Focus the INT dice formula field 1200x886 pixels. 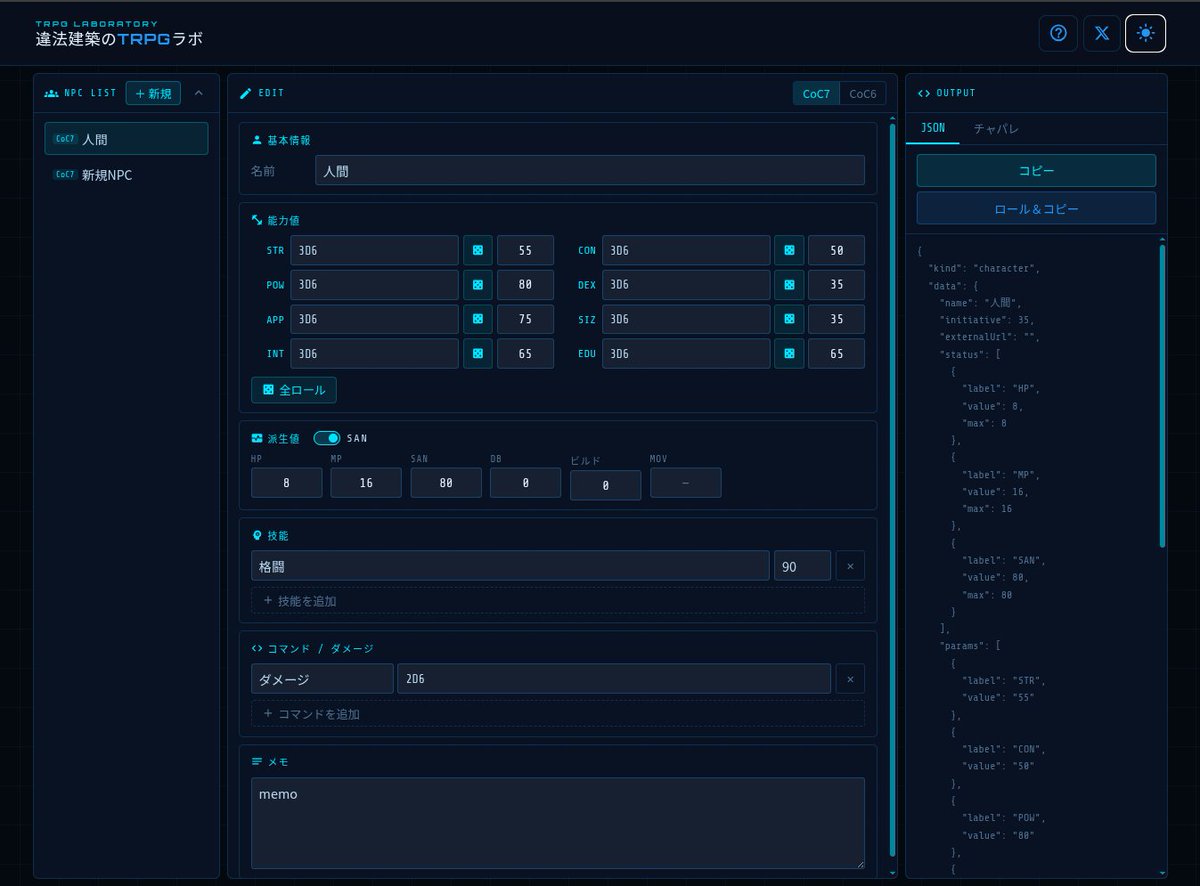click(375, 354)
